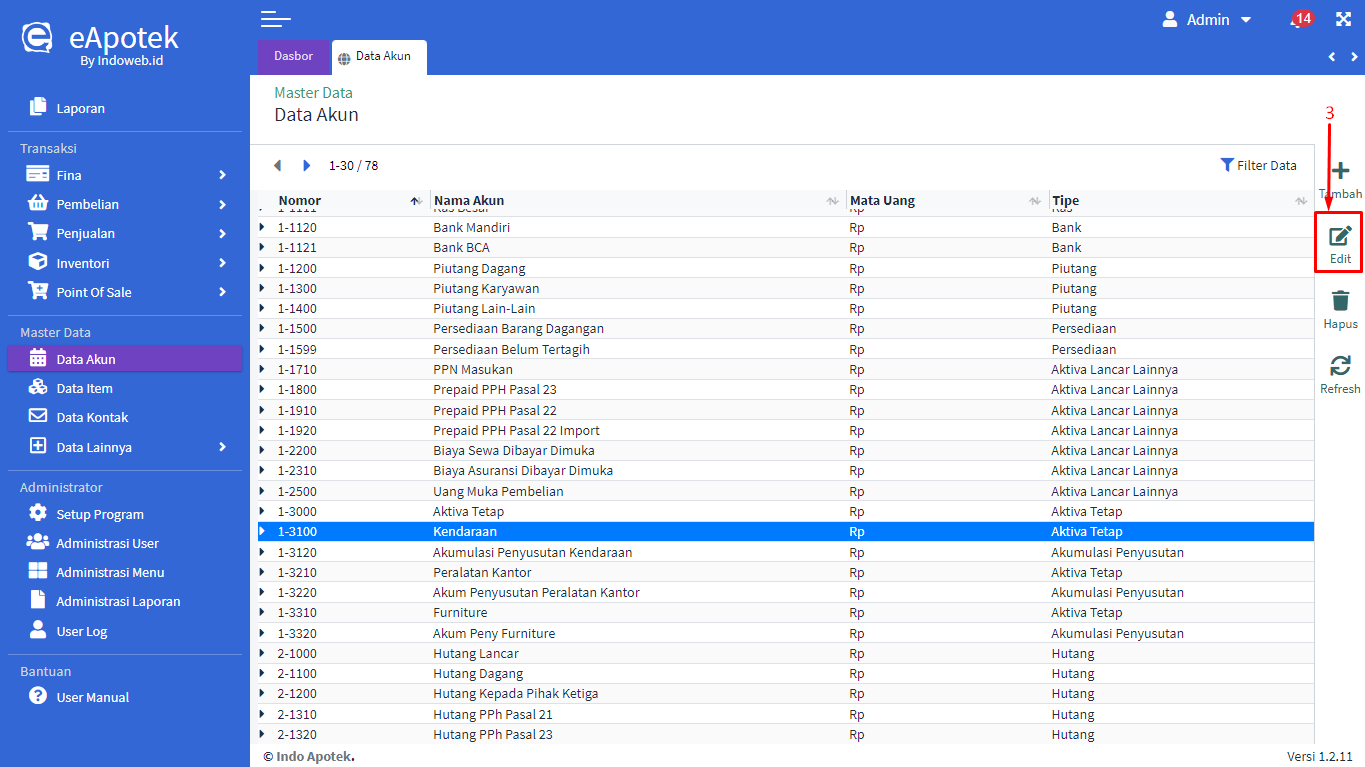Click the Tambah plus icon

coord(1340,172)
